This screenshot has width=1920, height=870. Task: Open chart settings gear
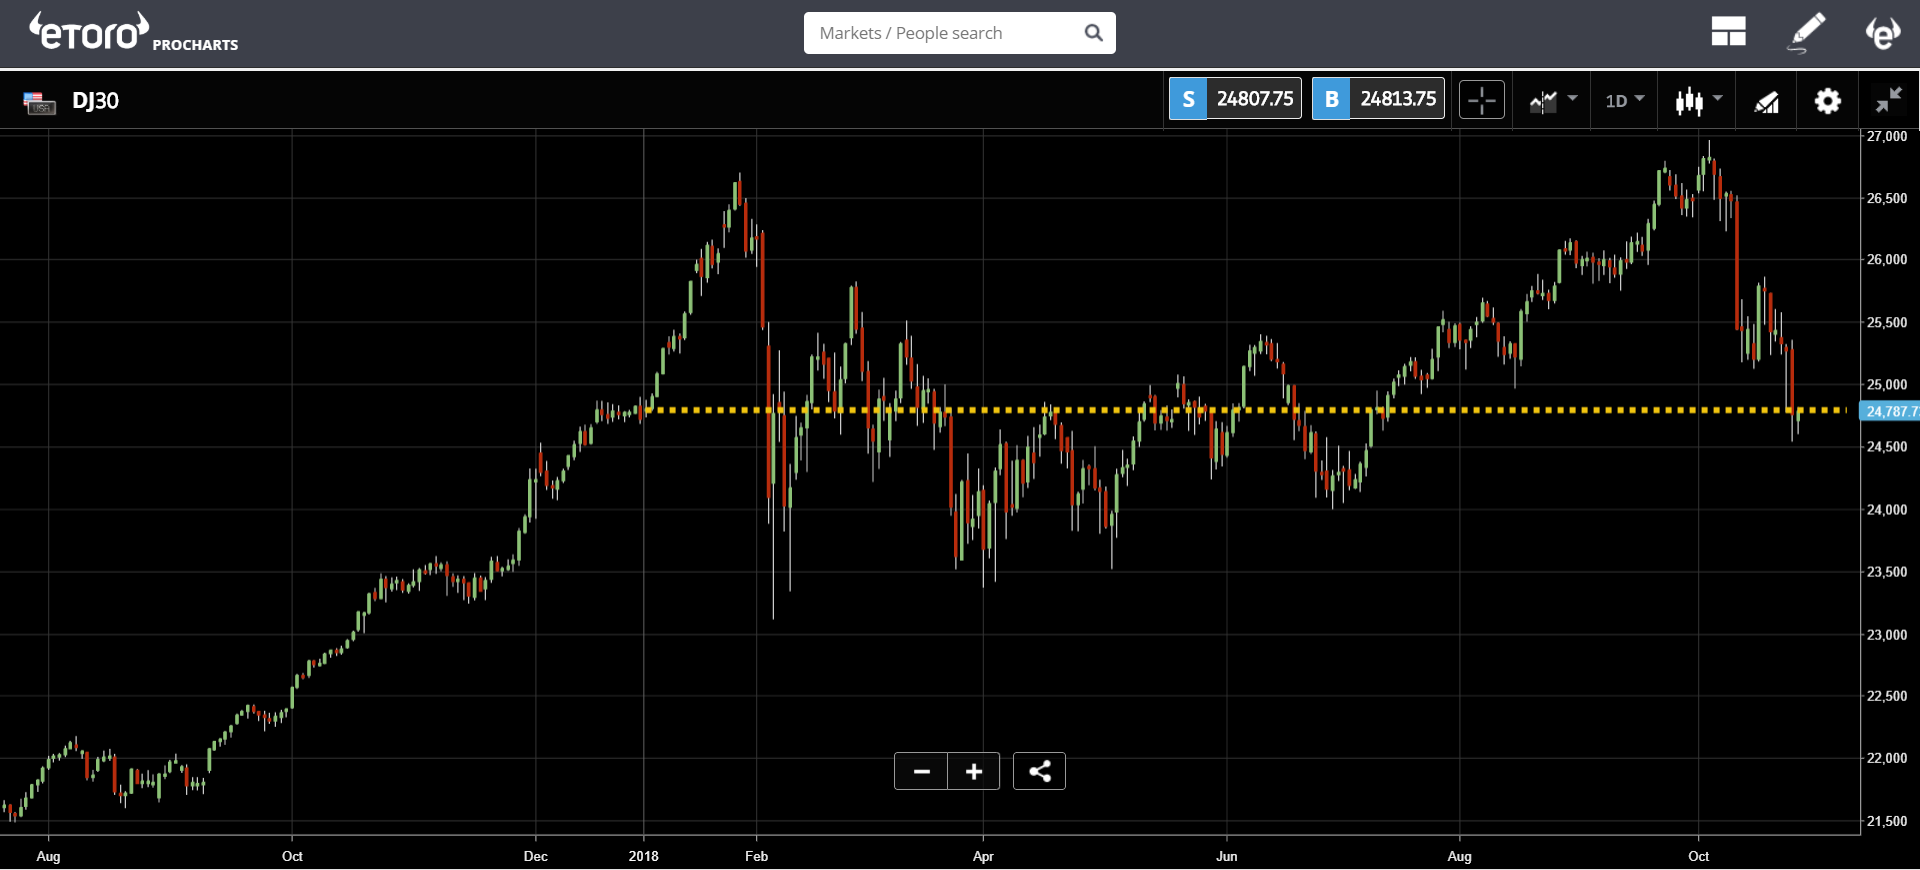point(1827,100)
